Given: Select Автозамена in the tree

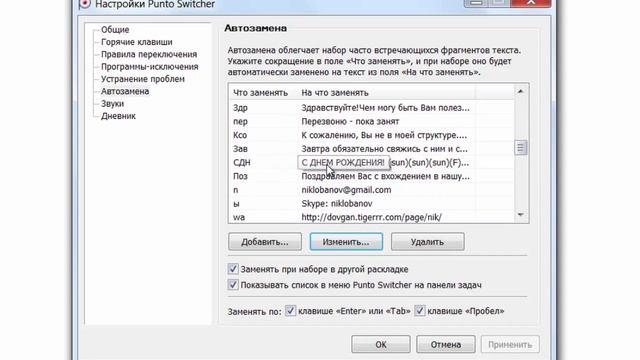Looking at the screenshot, I should point(125,91).
